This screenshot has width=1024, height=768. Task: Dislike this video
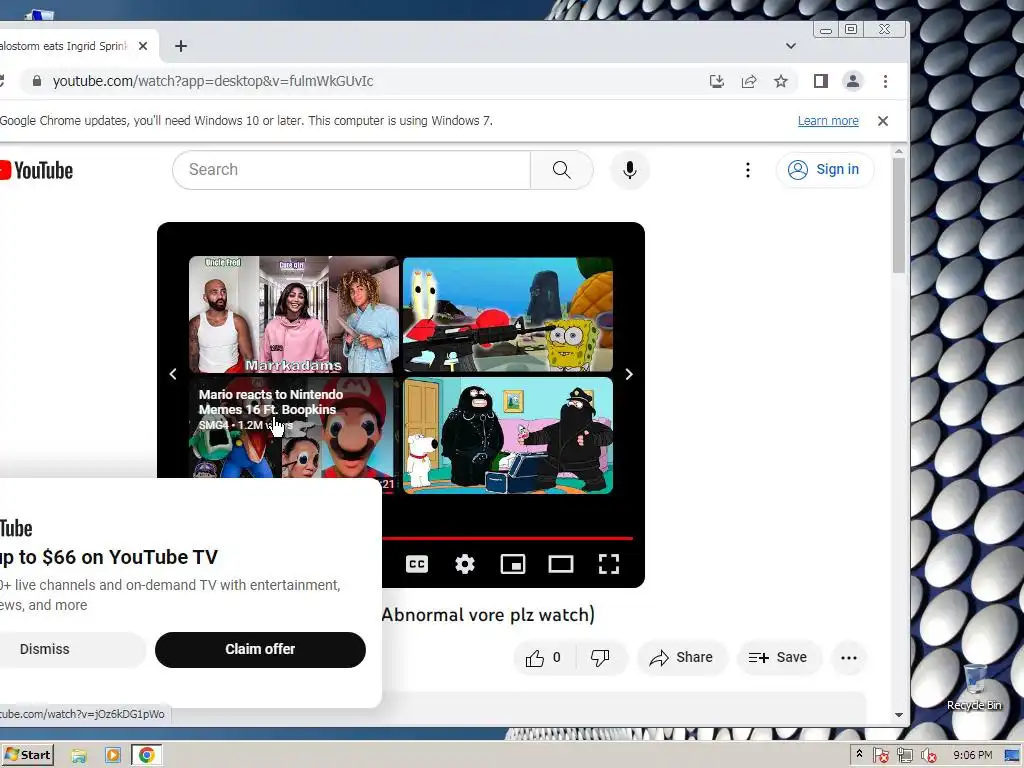point(601,658)
